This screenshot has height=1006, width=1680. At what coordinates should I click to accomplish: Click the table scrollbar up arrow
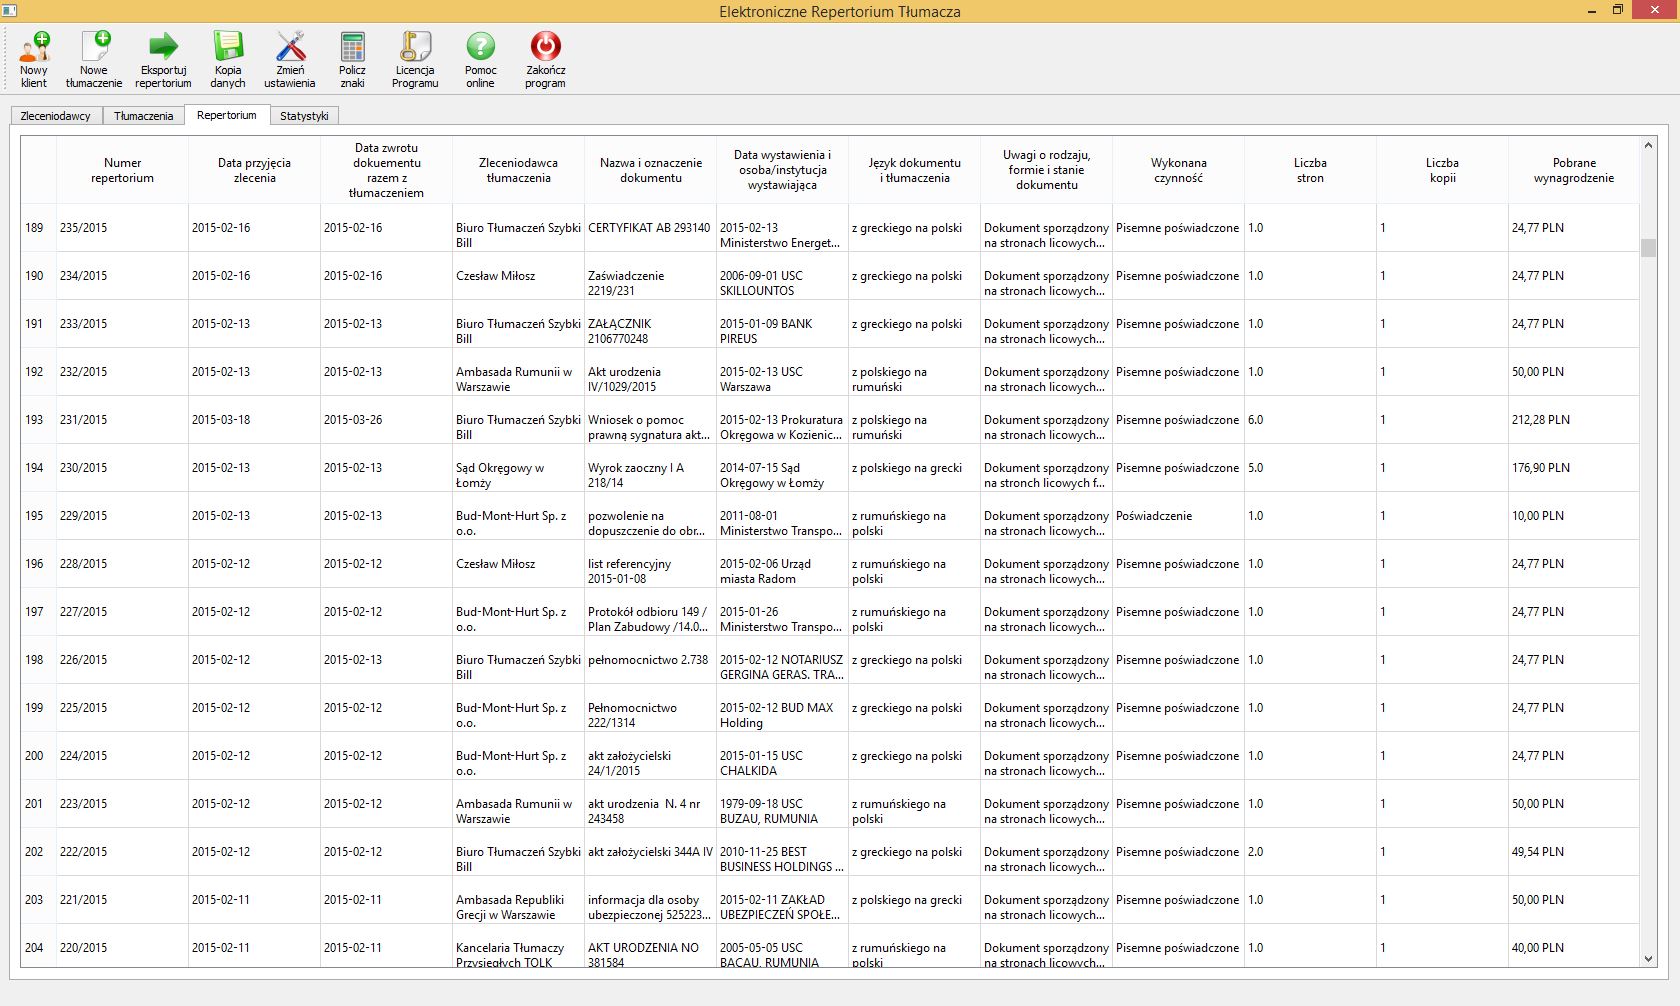coord(1648,146)
